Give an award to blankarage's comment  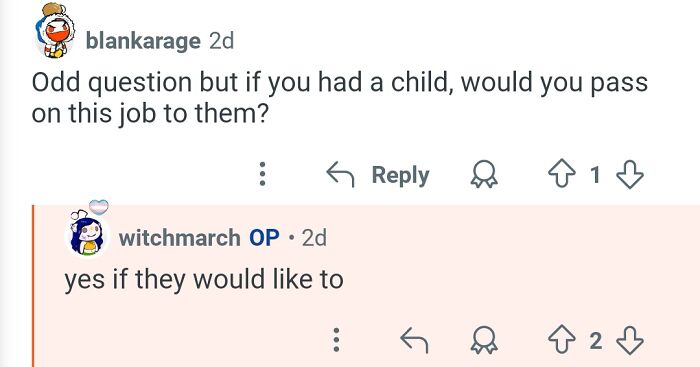point(484,174)
